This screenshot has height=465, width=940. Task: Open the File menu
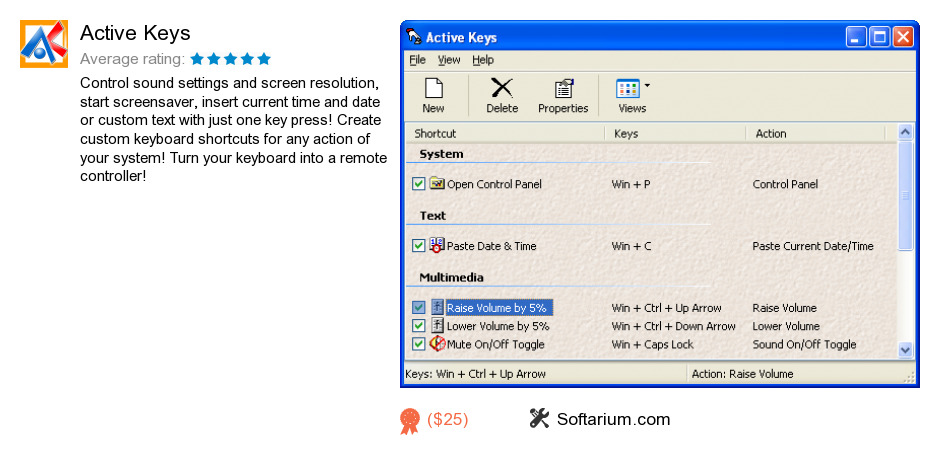click(x=417, y=60)
